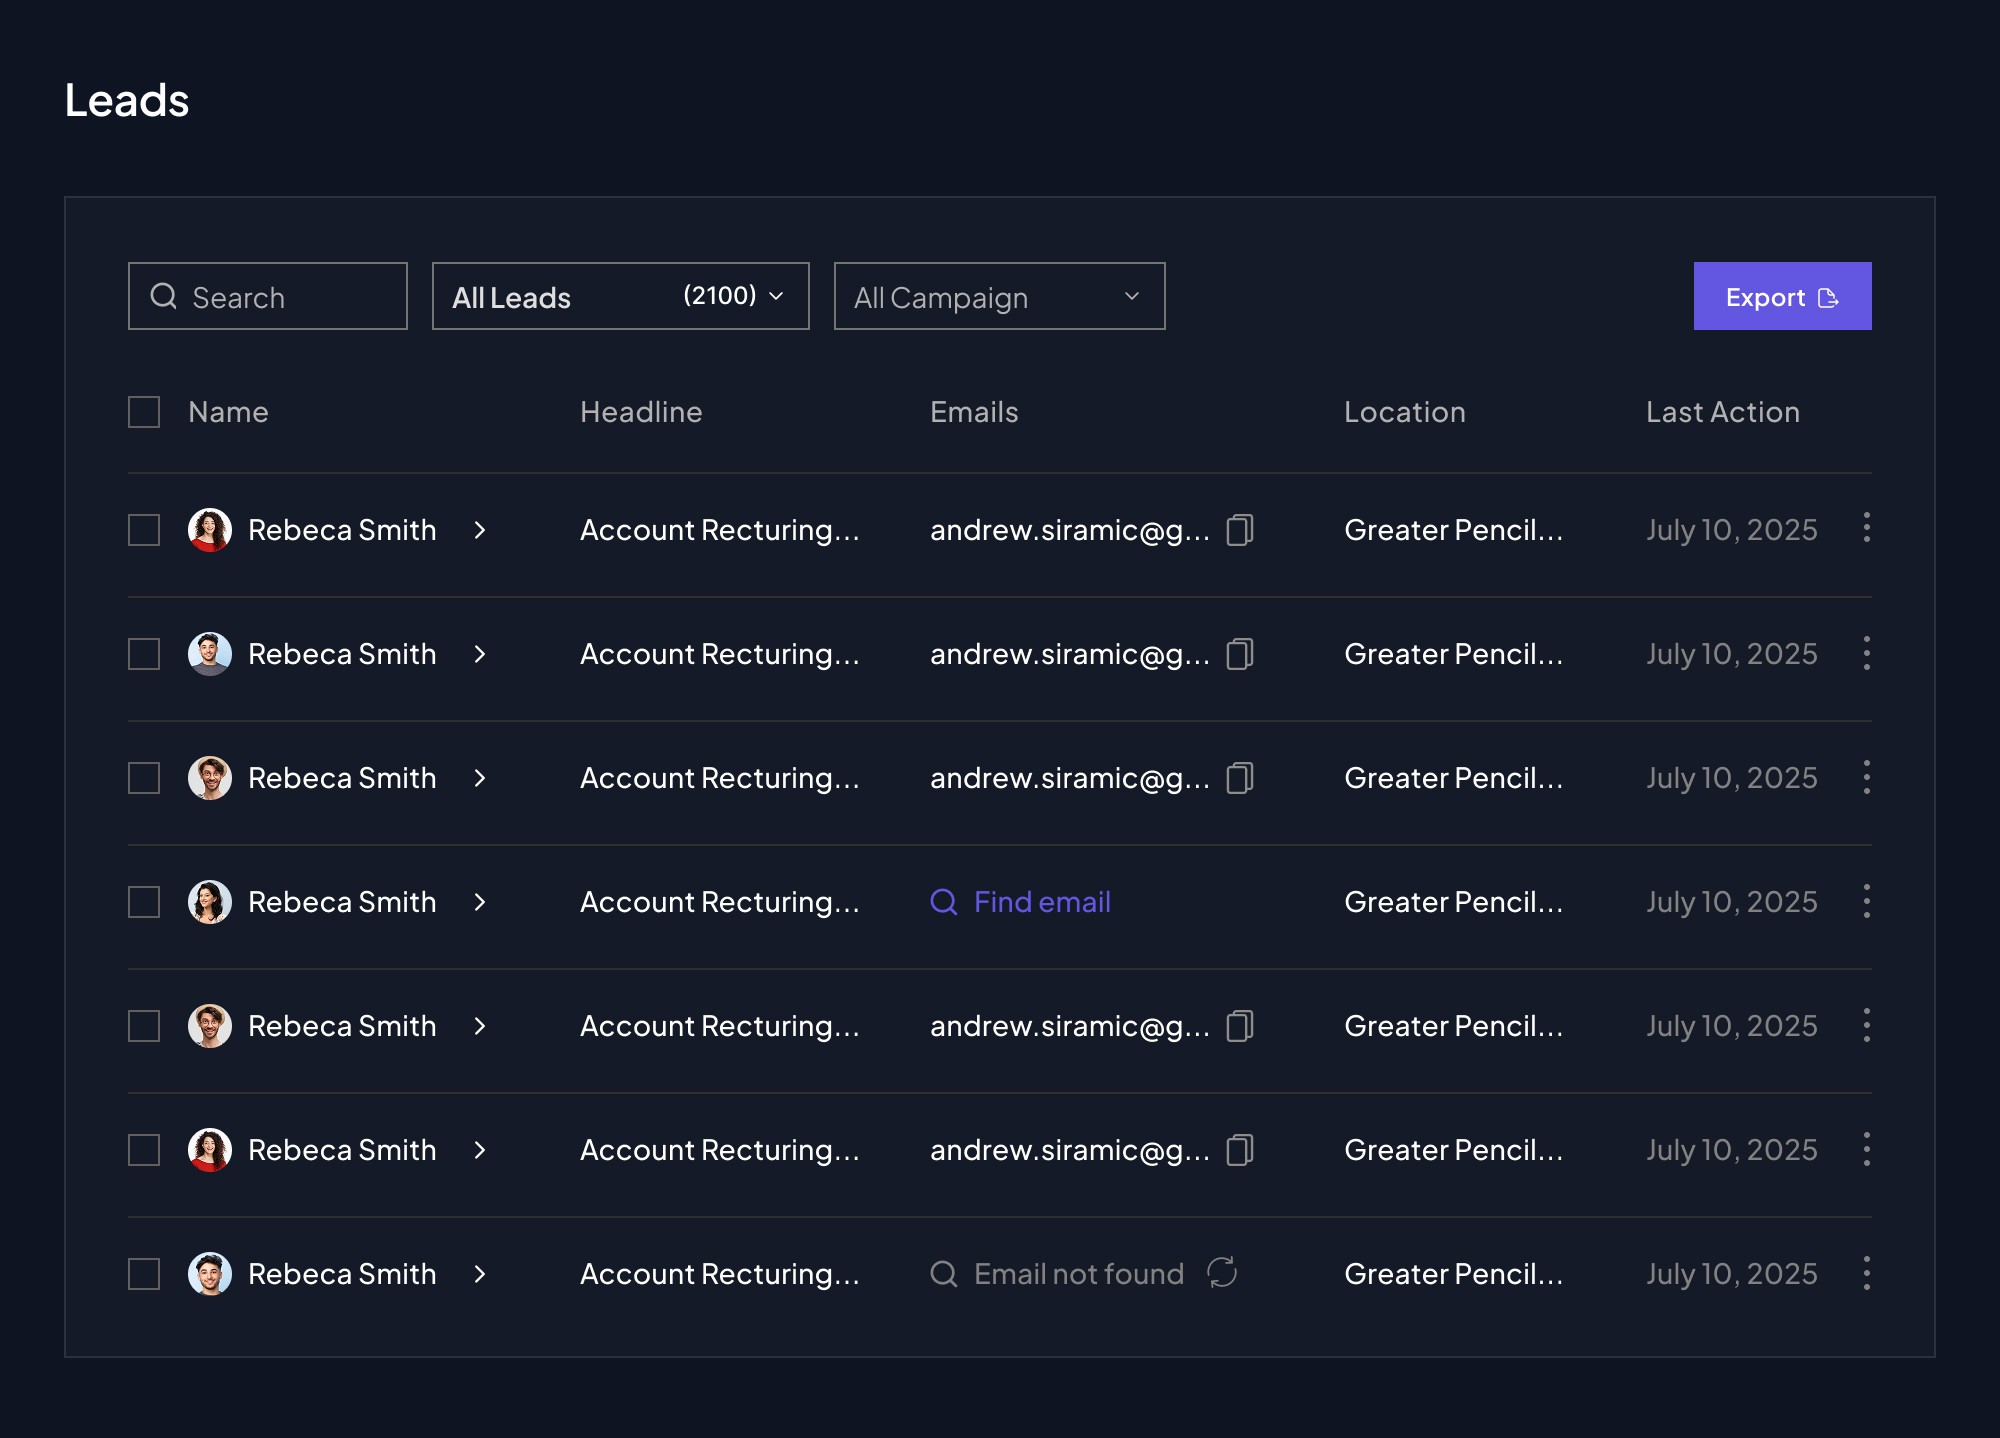2000x1438 pixels.
Task: Check the second lead row checkbox
Action: tap(144, 654)
